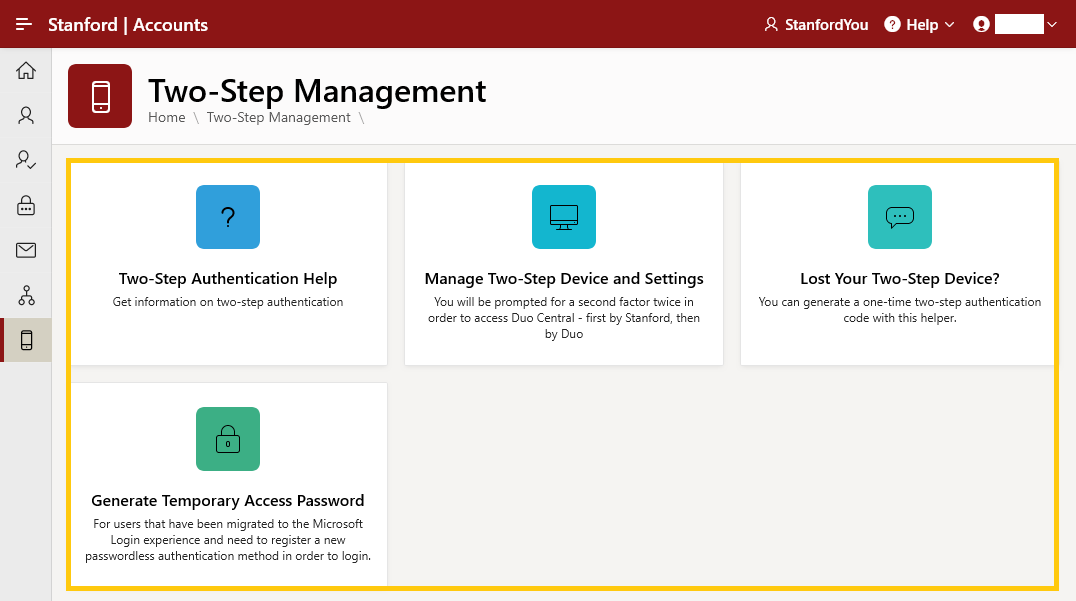Open Manage Two-Step Device and Settings title
Viewport: 1076px width, 601px height.
click(x=564, y=279)
